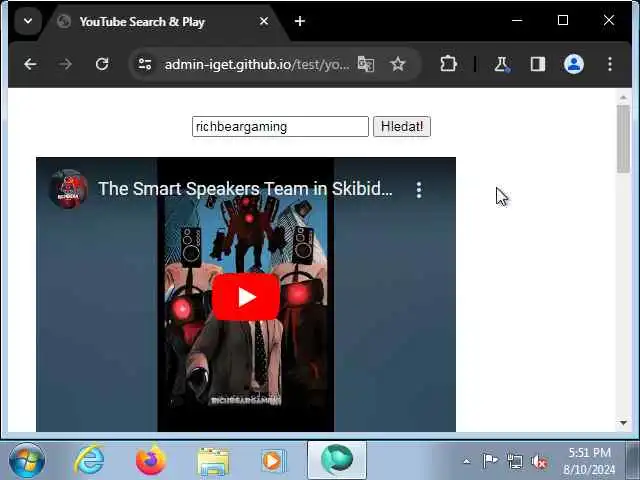The width and height of the screenshot is (640, 480).
Task: Launch Firefox from taskbar
Action: 151,460
